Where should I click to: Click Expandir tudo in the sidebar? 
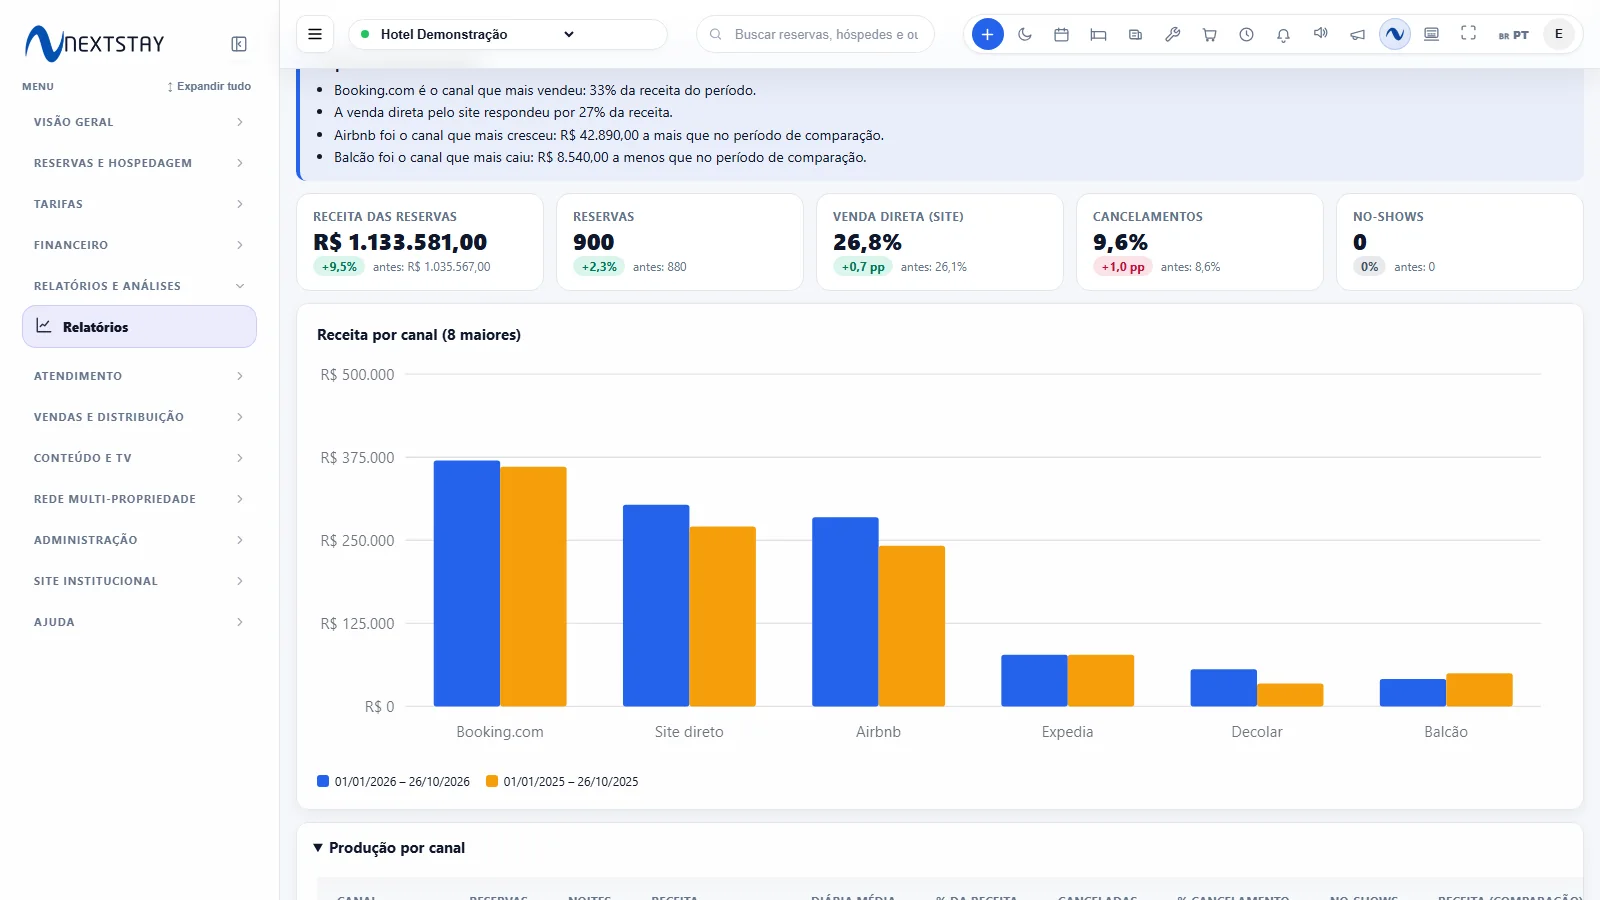click(209, 86)
